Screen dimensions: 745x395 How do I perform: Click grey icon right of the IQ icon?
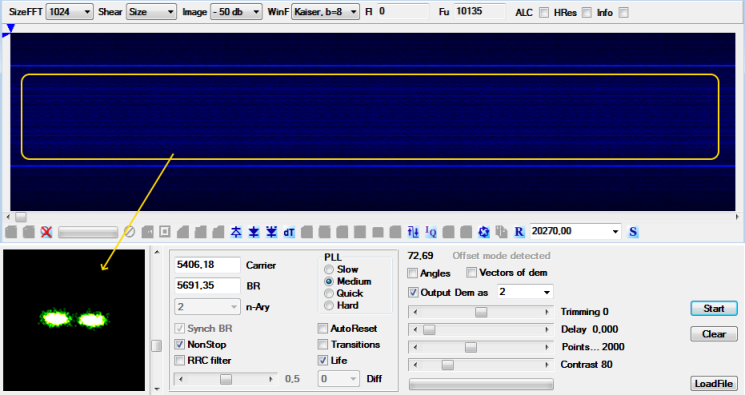click(x=448, y=232)
